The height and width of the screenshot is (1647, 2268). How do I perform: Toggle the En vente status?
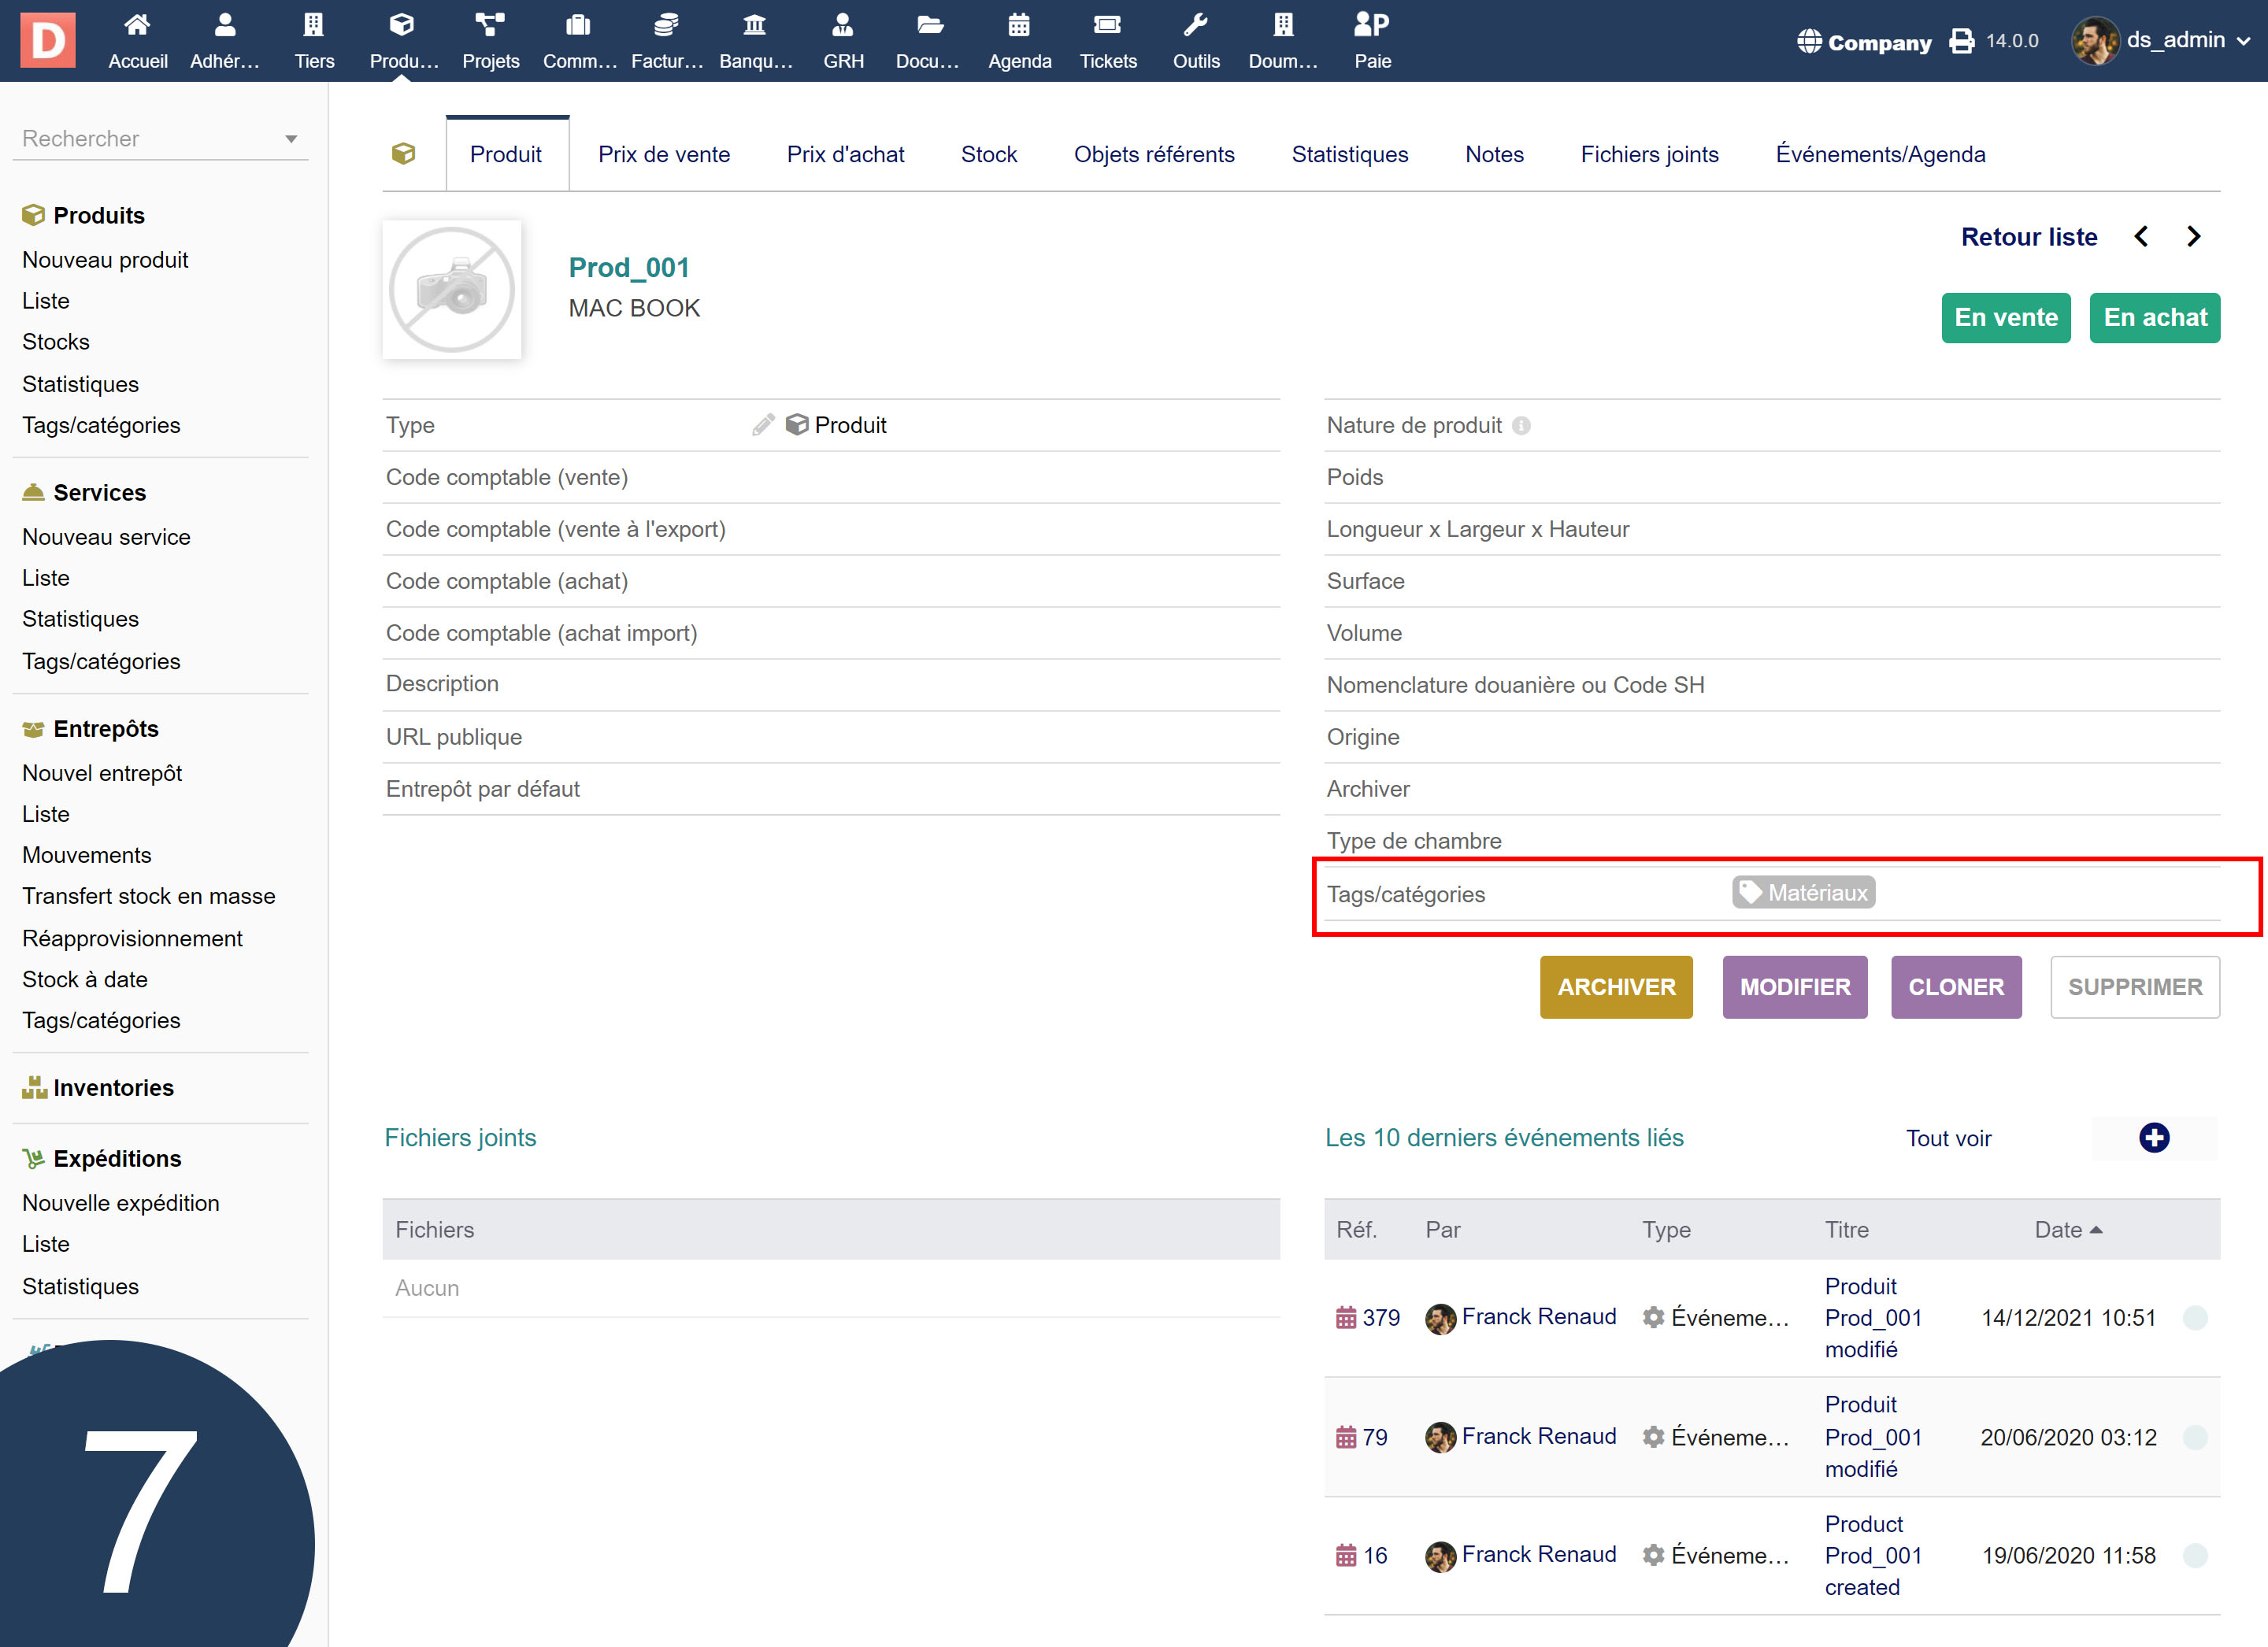point(2005,318)
